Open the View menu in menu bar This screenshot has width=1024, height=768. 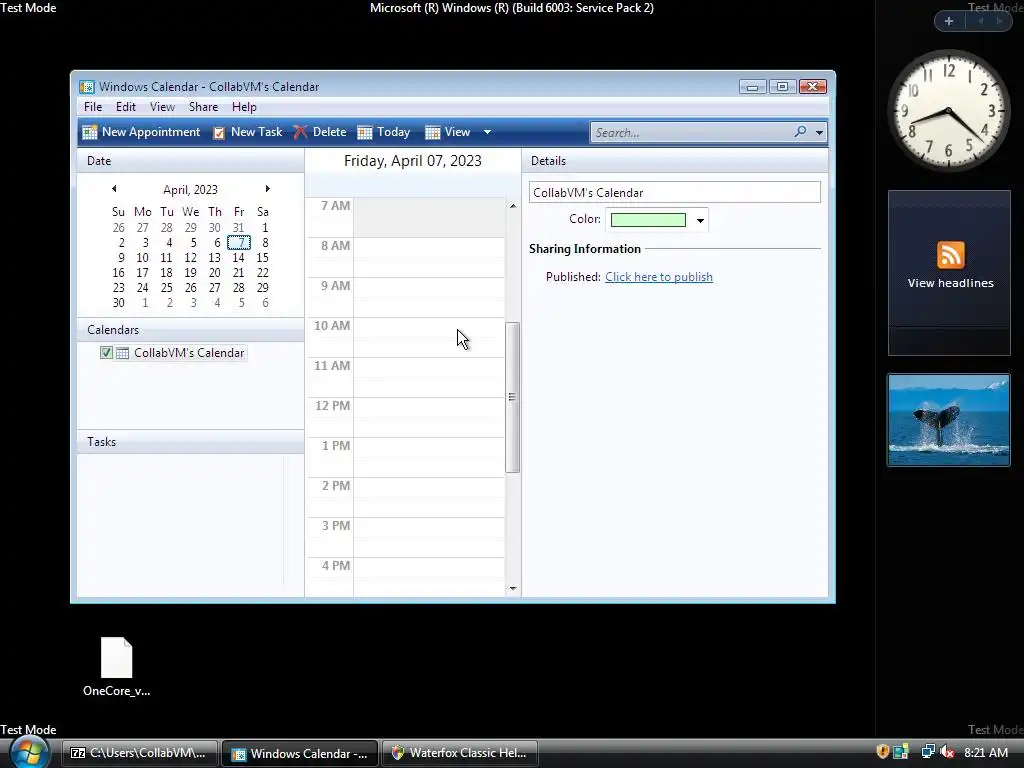pyautogui.click(x=162, y=106)
